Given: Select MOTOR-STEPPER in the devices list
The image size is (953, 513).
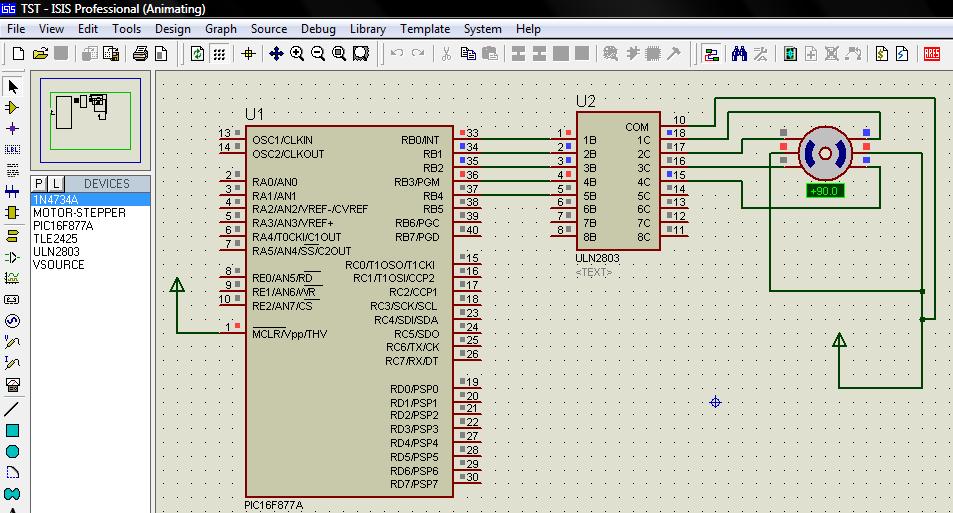Looking at the screenshot, I should click(x=91, y=213).
